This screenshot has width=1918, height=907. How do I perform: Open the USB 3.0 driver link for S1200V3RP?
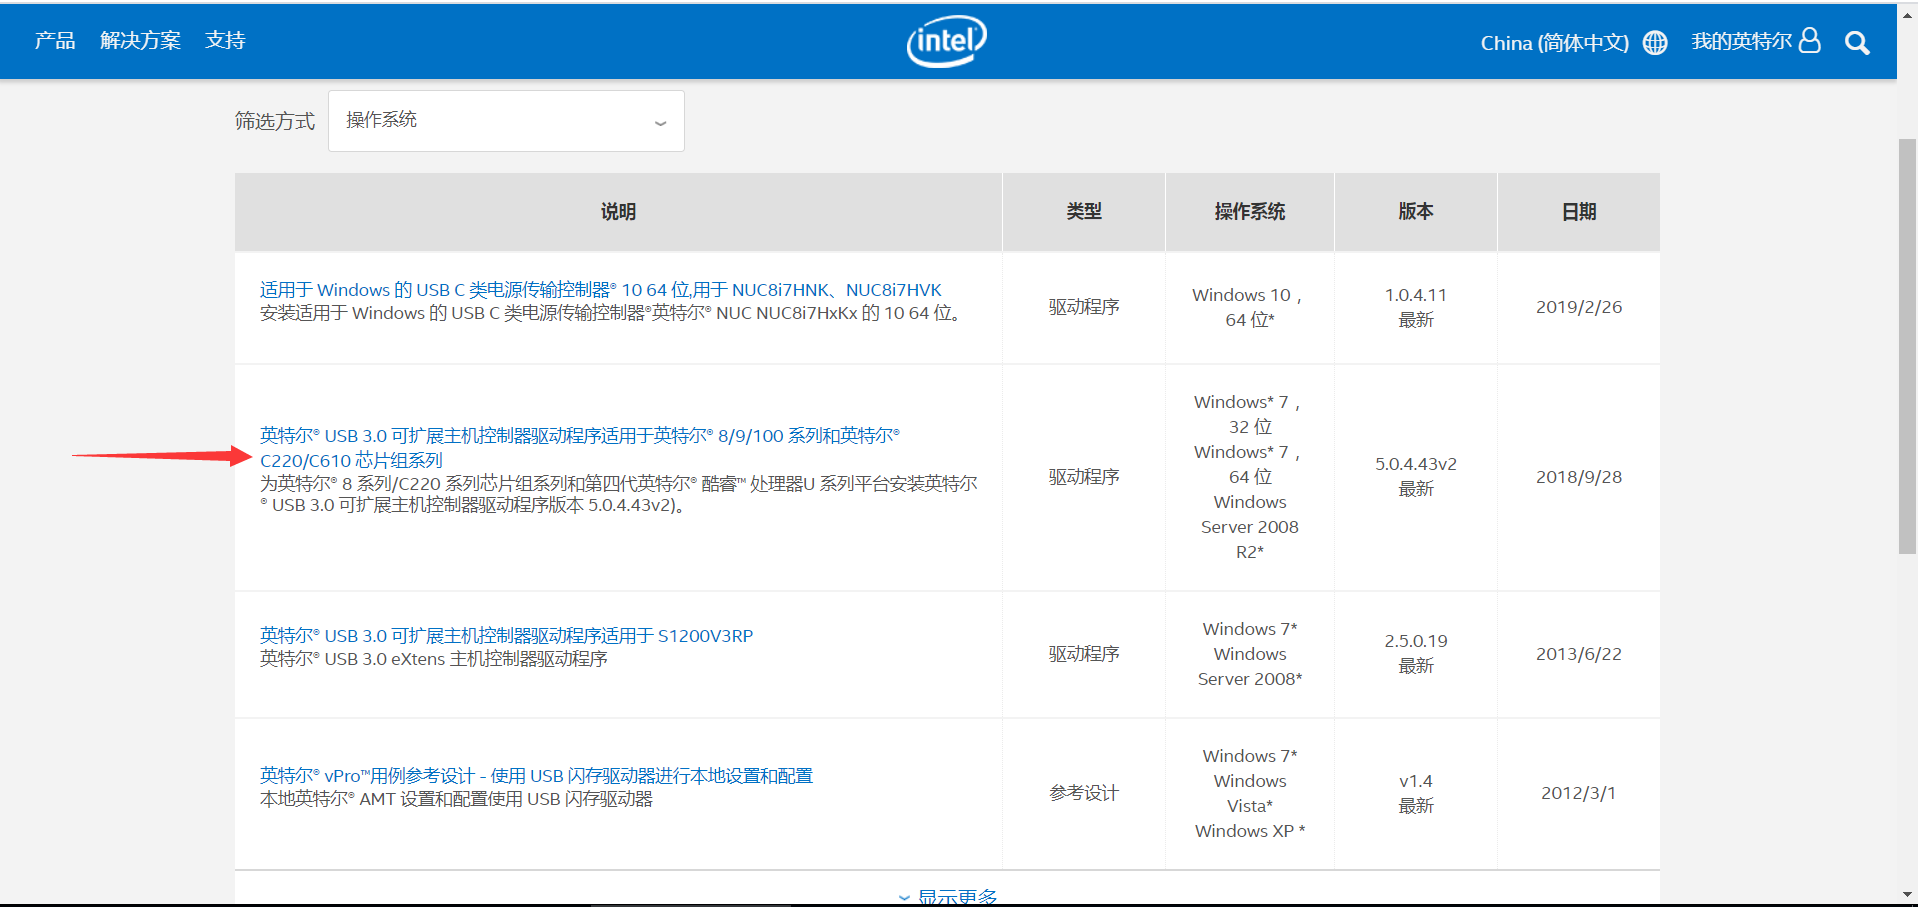click(505, 635)
